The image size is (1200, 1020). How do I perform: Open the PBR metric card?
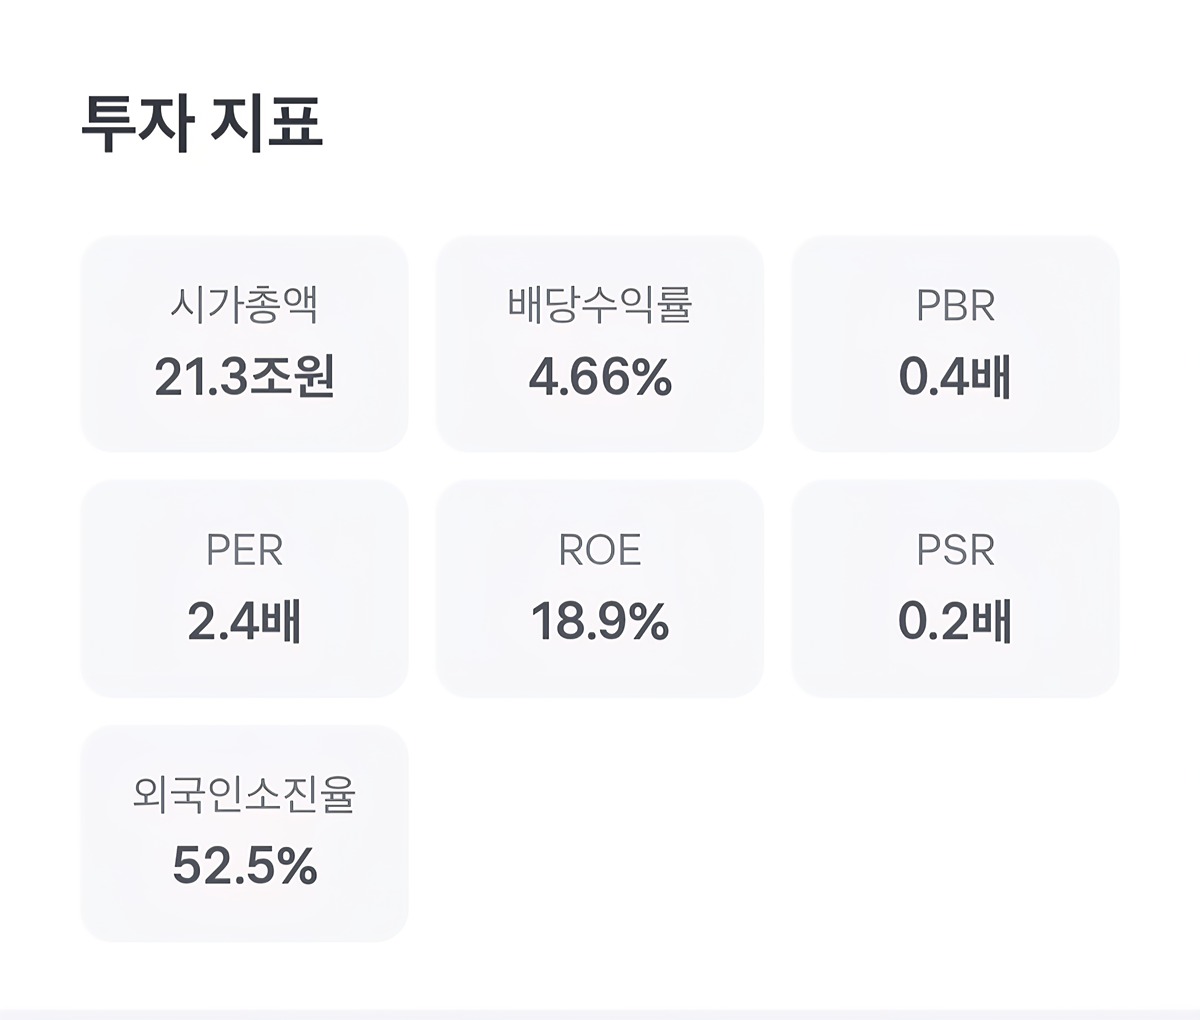[955, 344]
